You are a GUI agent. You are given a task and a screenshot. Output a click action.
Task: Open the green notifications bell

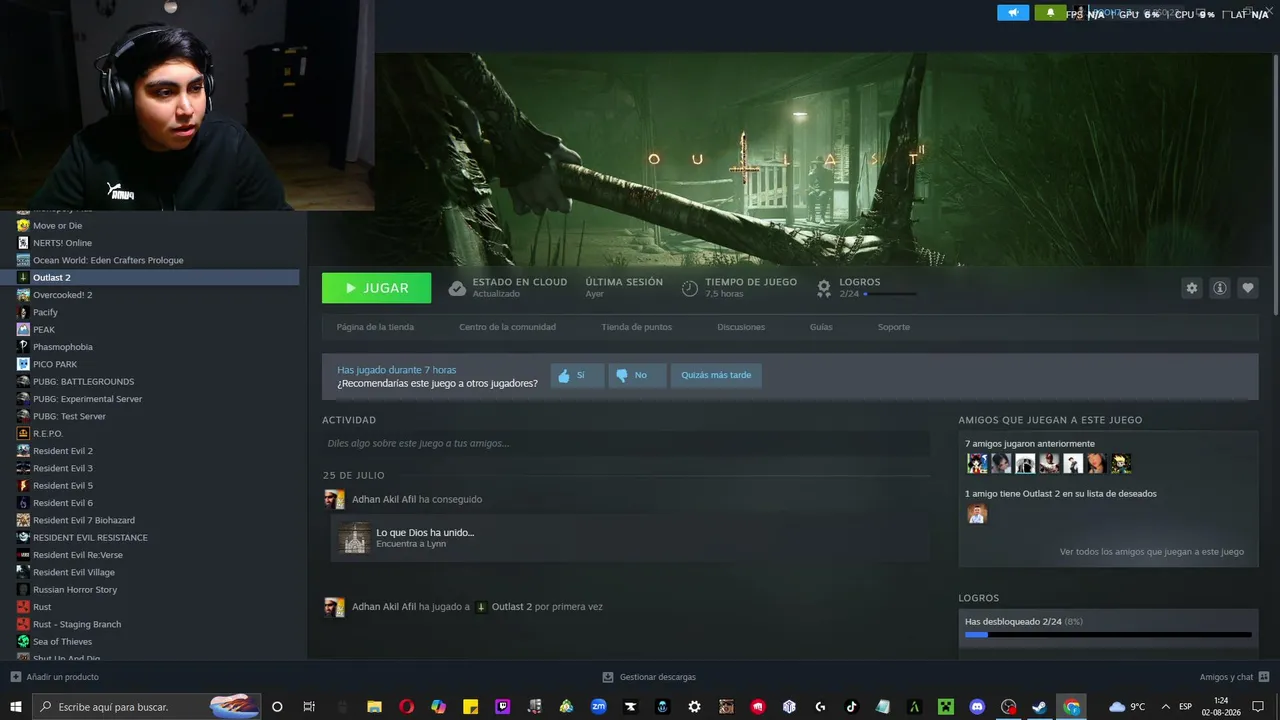(x=1050, y=13)
